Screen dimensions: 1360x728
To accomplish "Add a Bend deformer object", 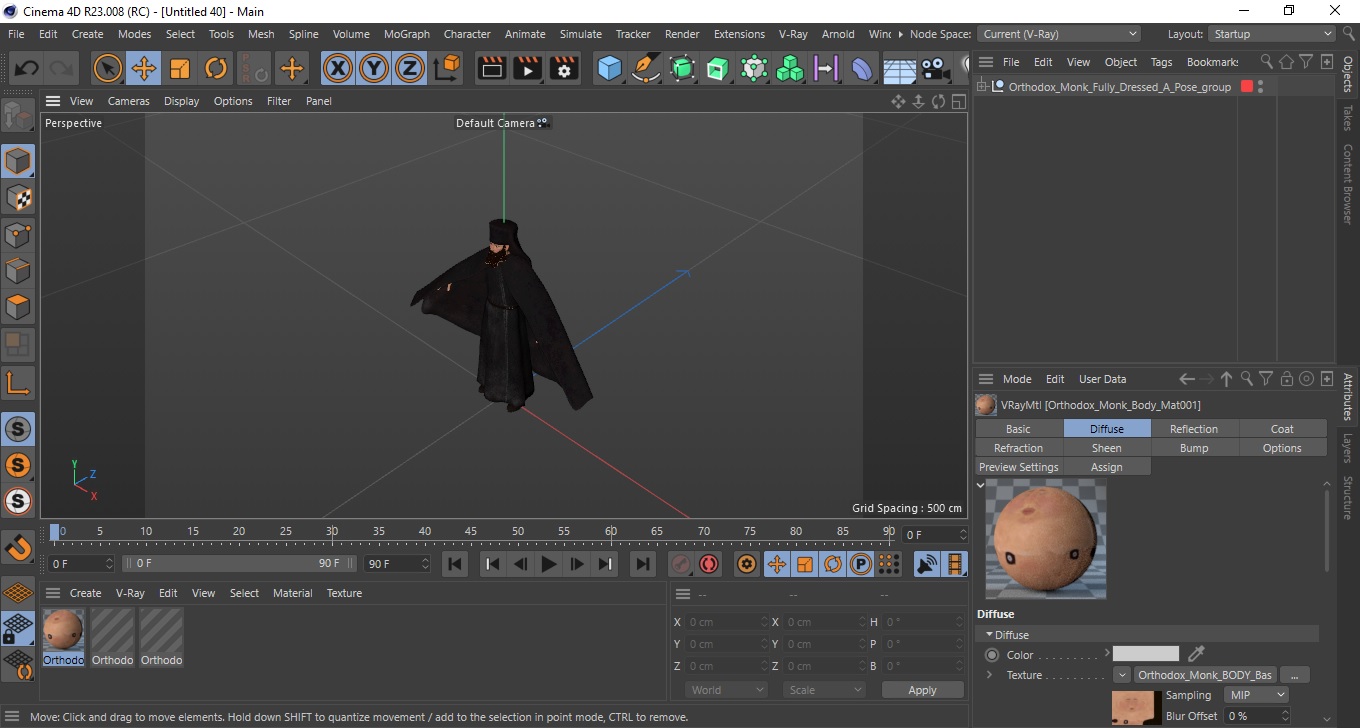I will (x=862, y=69).
